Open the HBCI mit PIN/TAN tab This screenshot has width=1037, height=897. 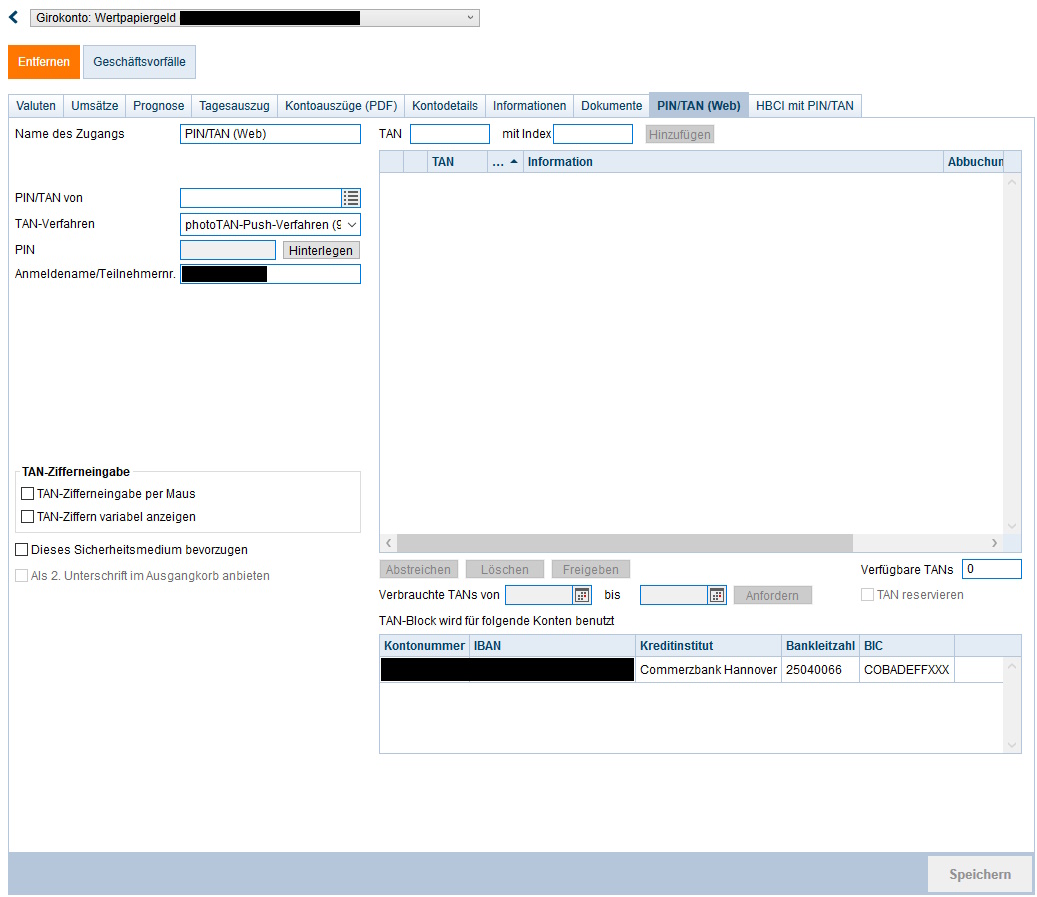pyautogui.click(x=806, y=105)
